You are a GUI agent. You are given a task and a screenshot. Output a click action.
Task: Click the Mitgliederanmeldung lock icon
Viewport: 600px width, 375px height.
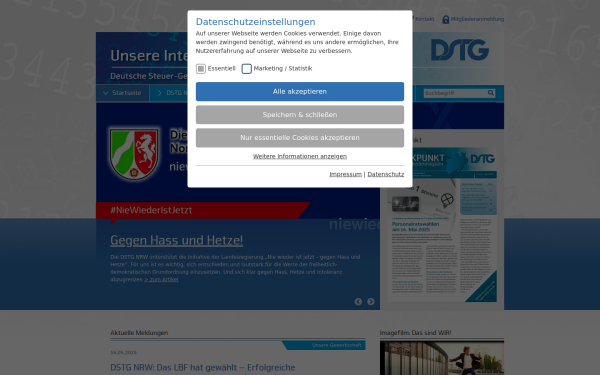click(445, 19)
